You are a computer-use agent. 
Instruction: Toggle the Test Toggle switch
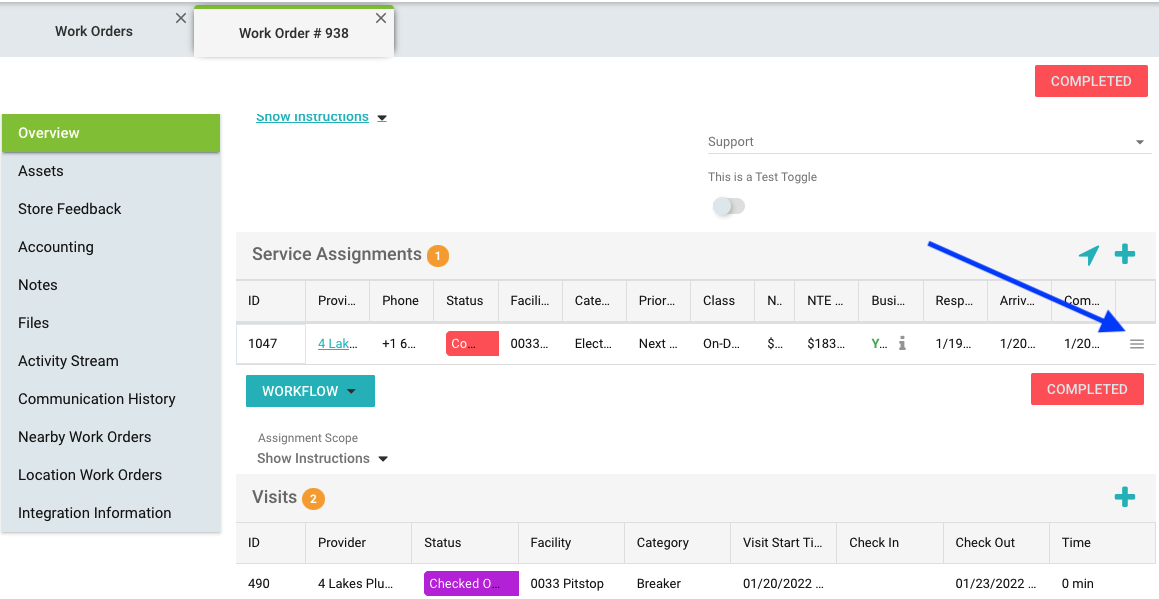(x=729, y=207)
